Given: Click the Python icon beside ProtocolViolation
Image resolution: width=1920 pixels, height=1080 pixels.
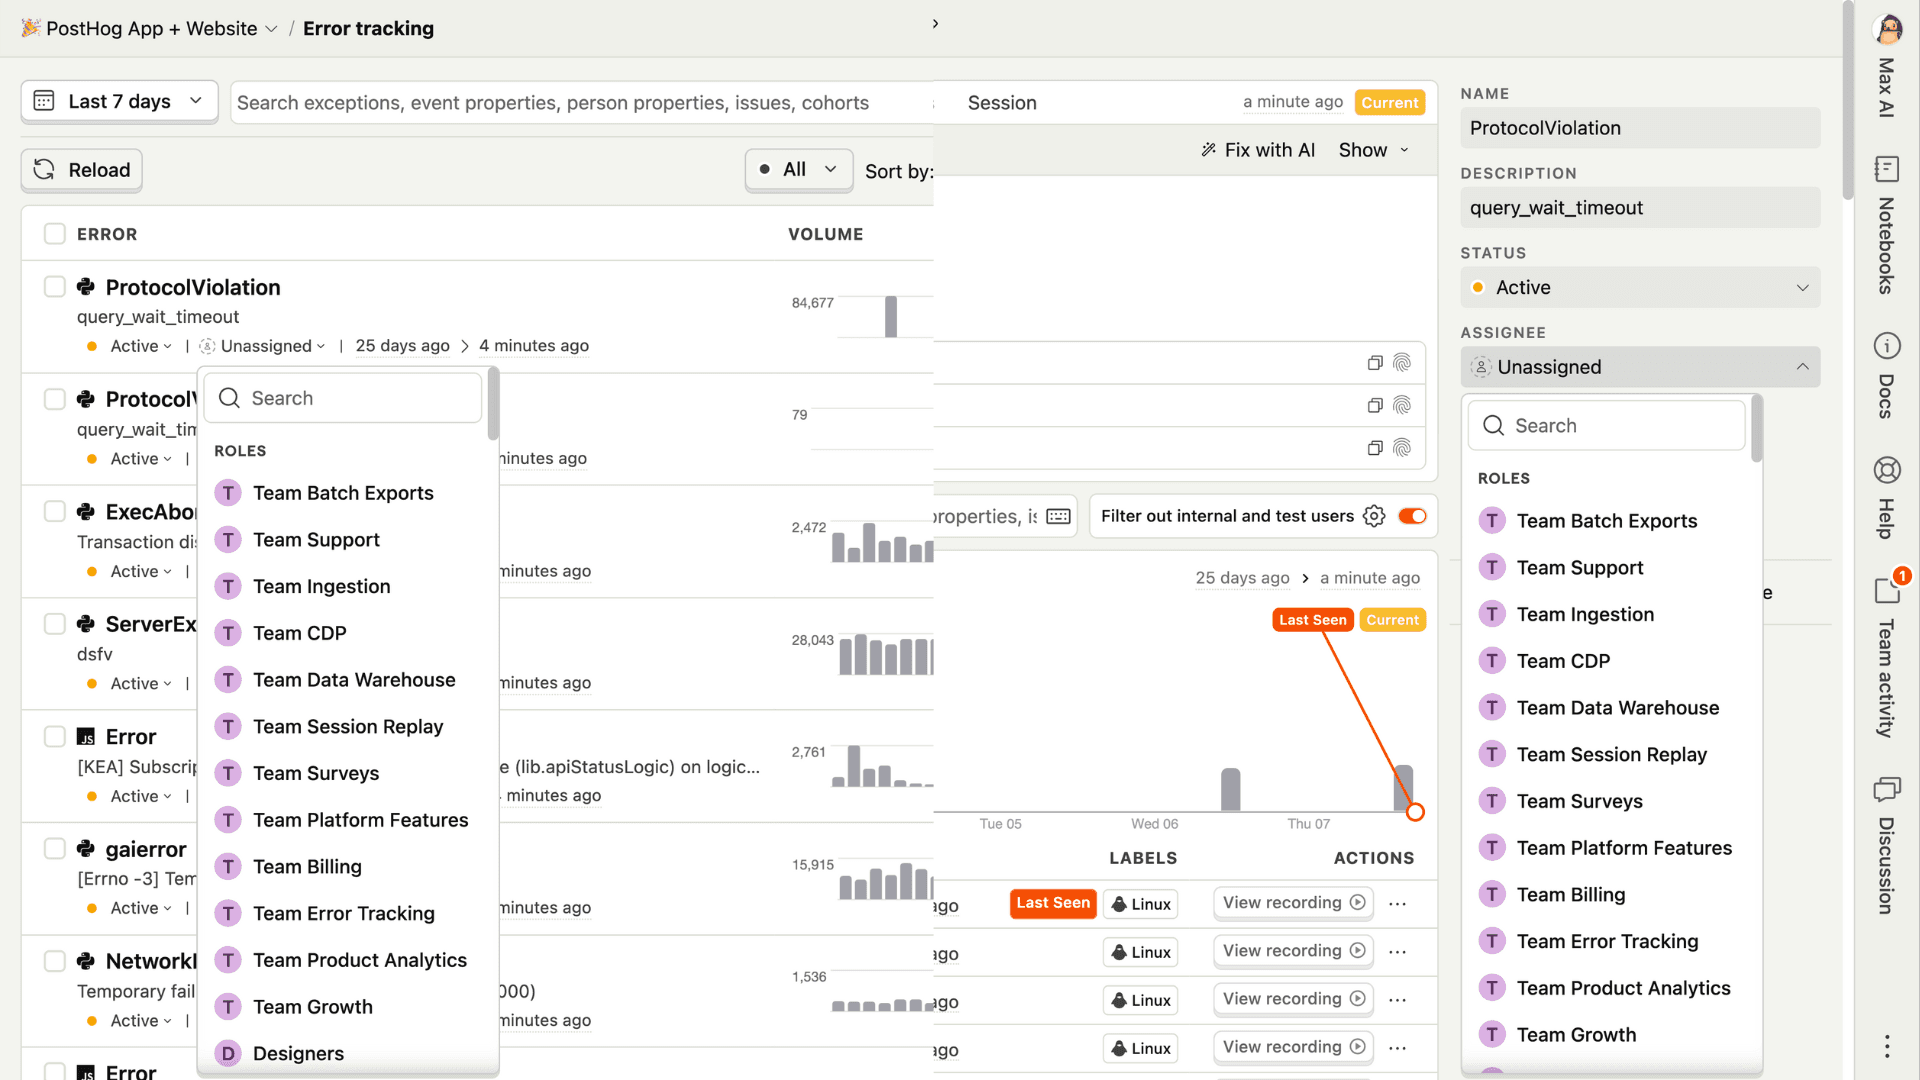Looking at the screenshot, I should pyautogui.click(x=86, y=287).
